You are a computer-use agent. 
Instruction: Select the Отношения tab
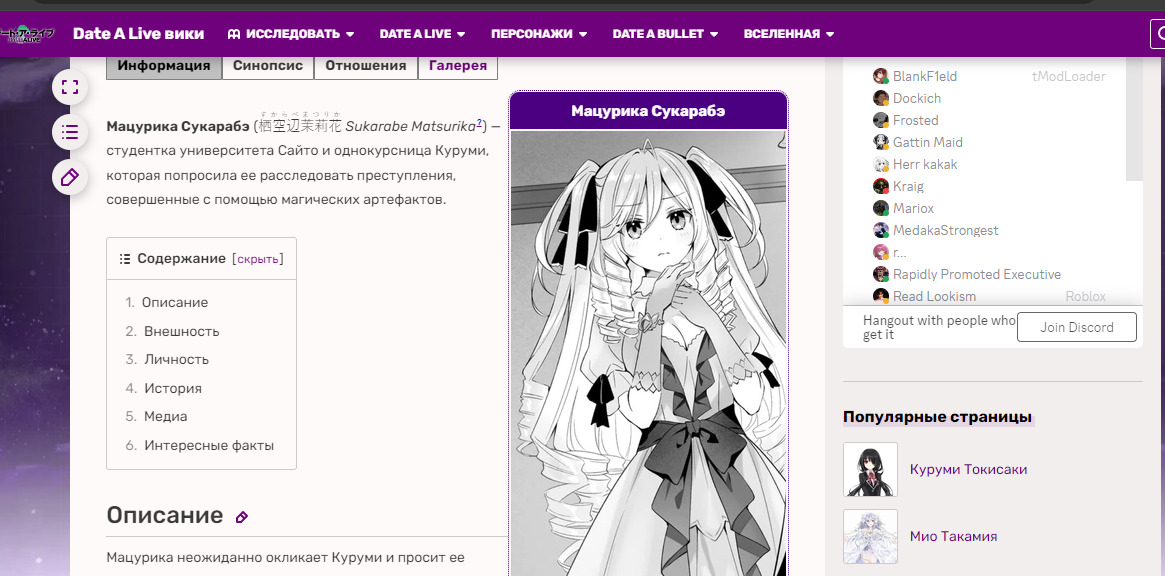[x=365, y=66]
